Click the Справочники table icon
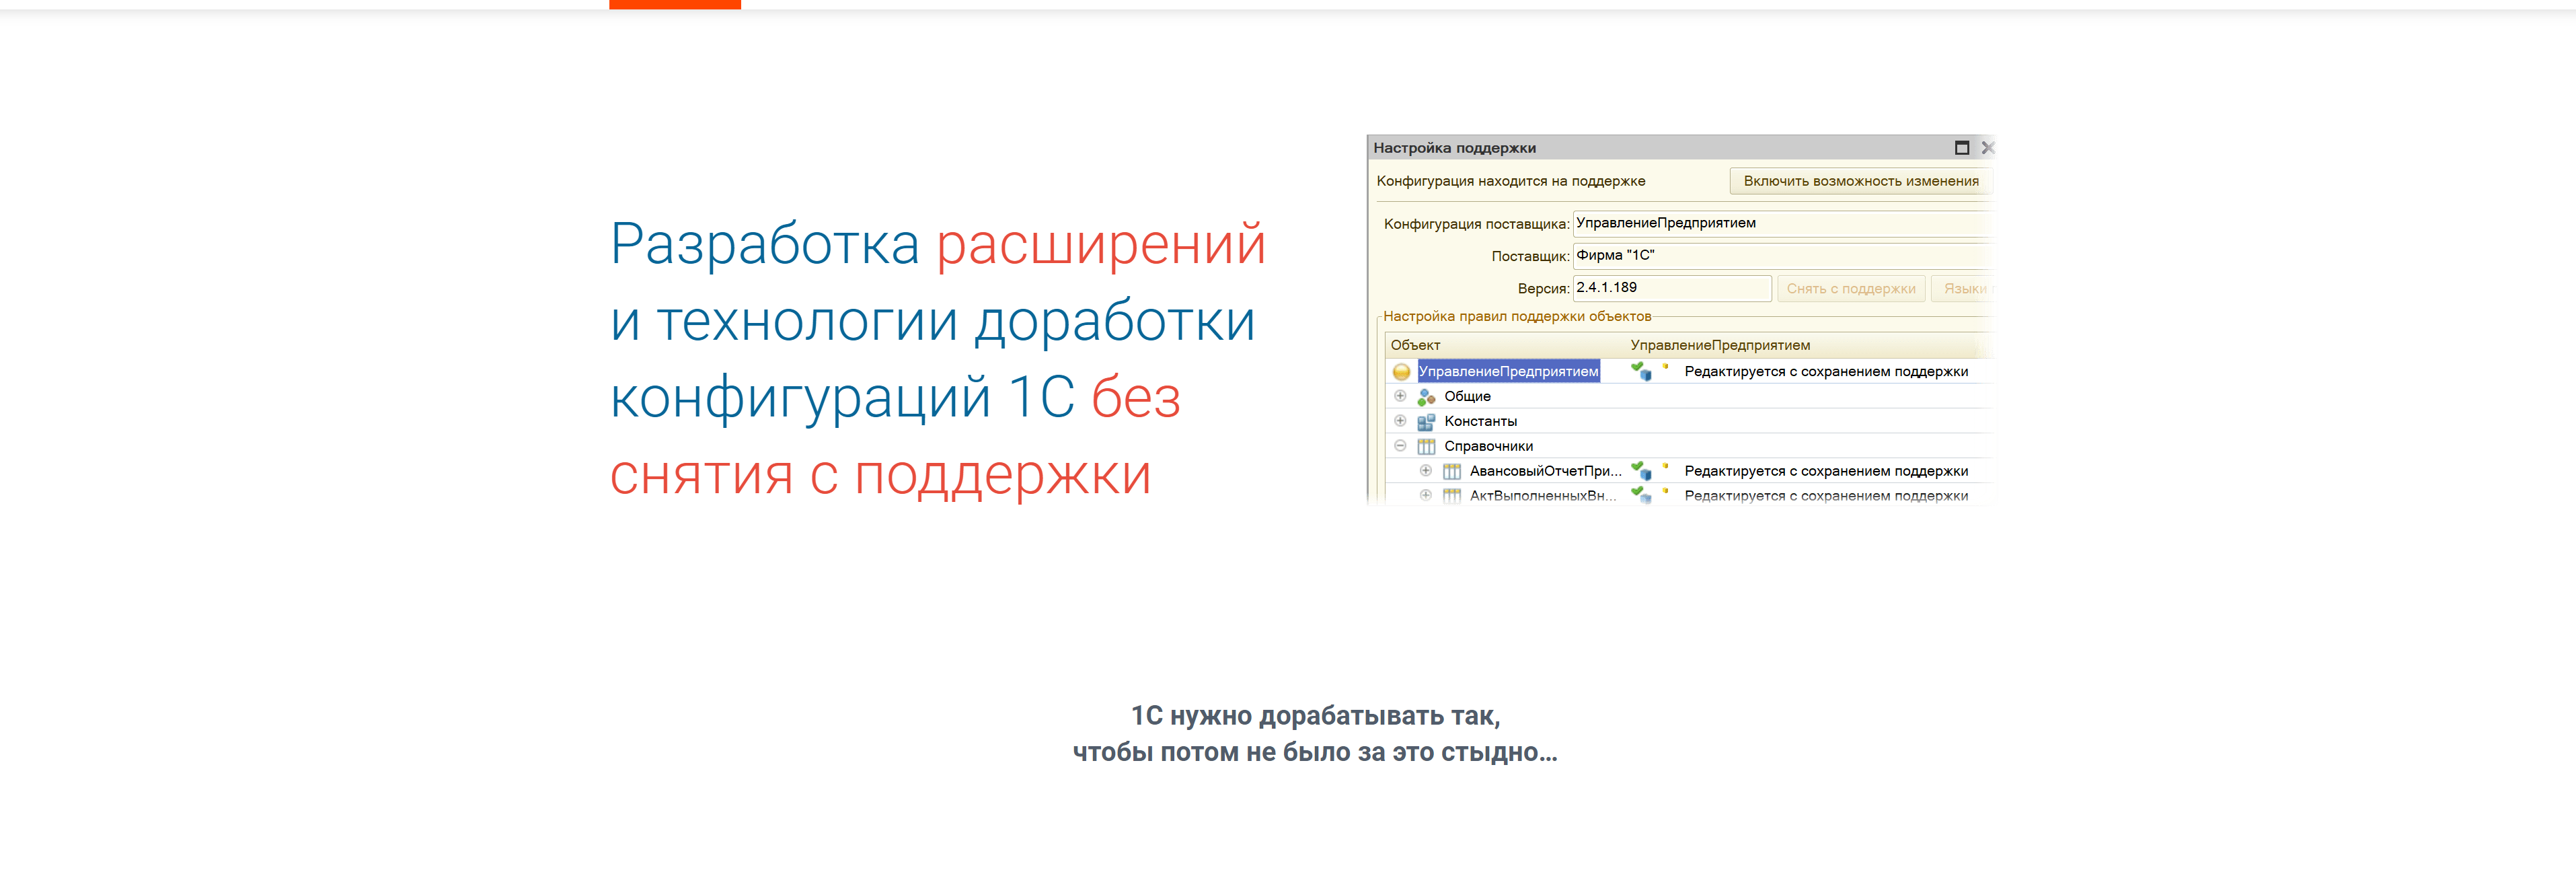The width and height of the screenshot is (2576, 872). 1426,447
